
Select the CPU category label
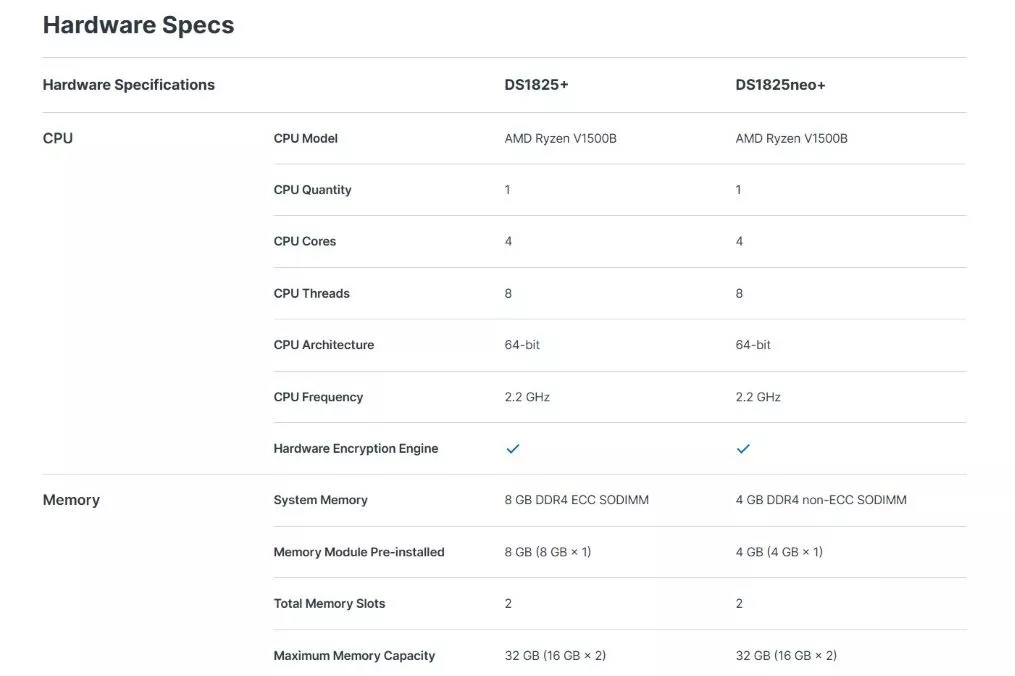pos(58,138)
